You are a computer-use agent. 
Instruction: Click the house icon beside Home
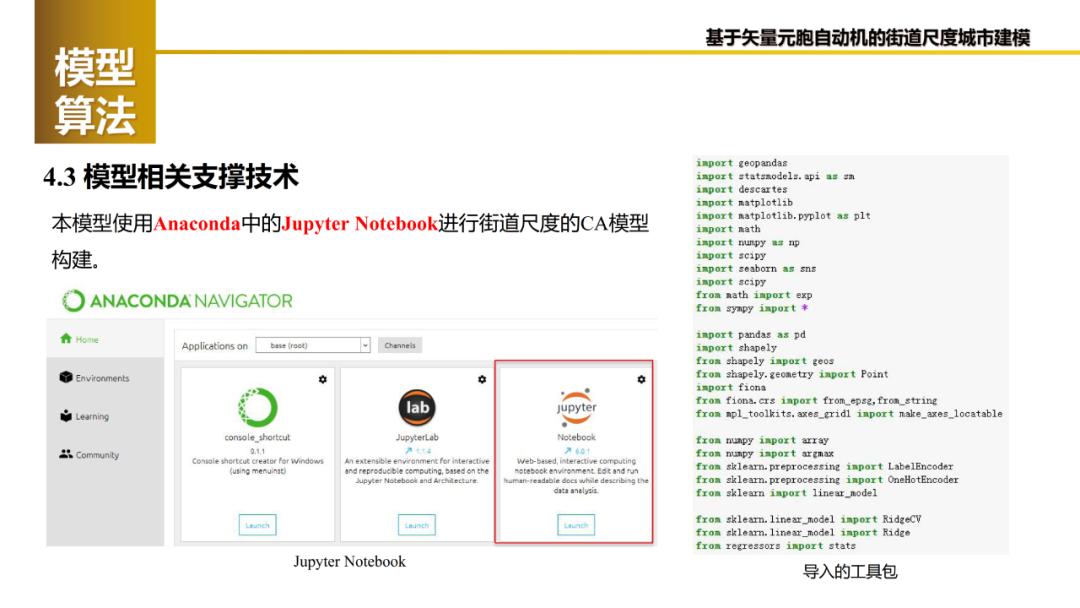click(x=66, y=339)
